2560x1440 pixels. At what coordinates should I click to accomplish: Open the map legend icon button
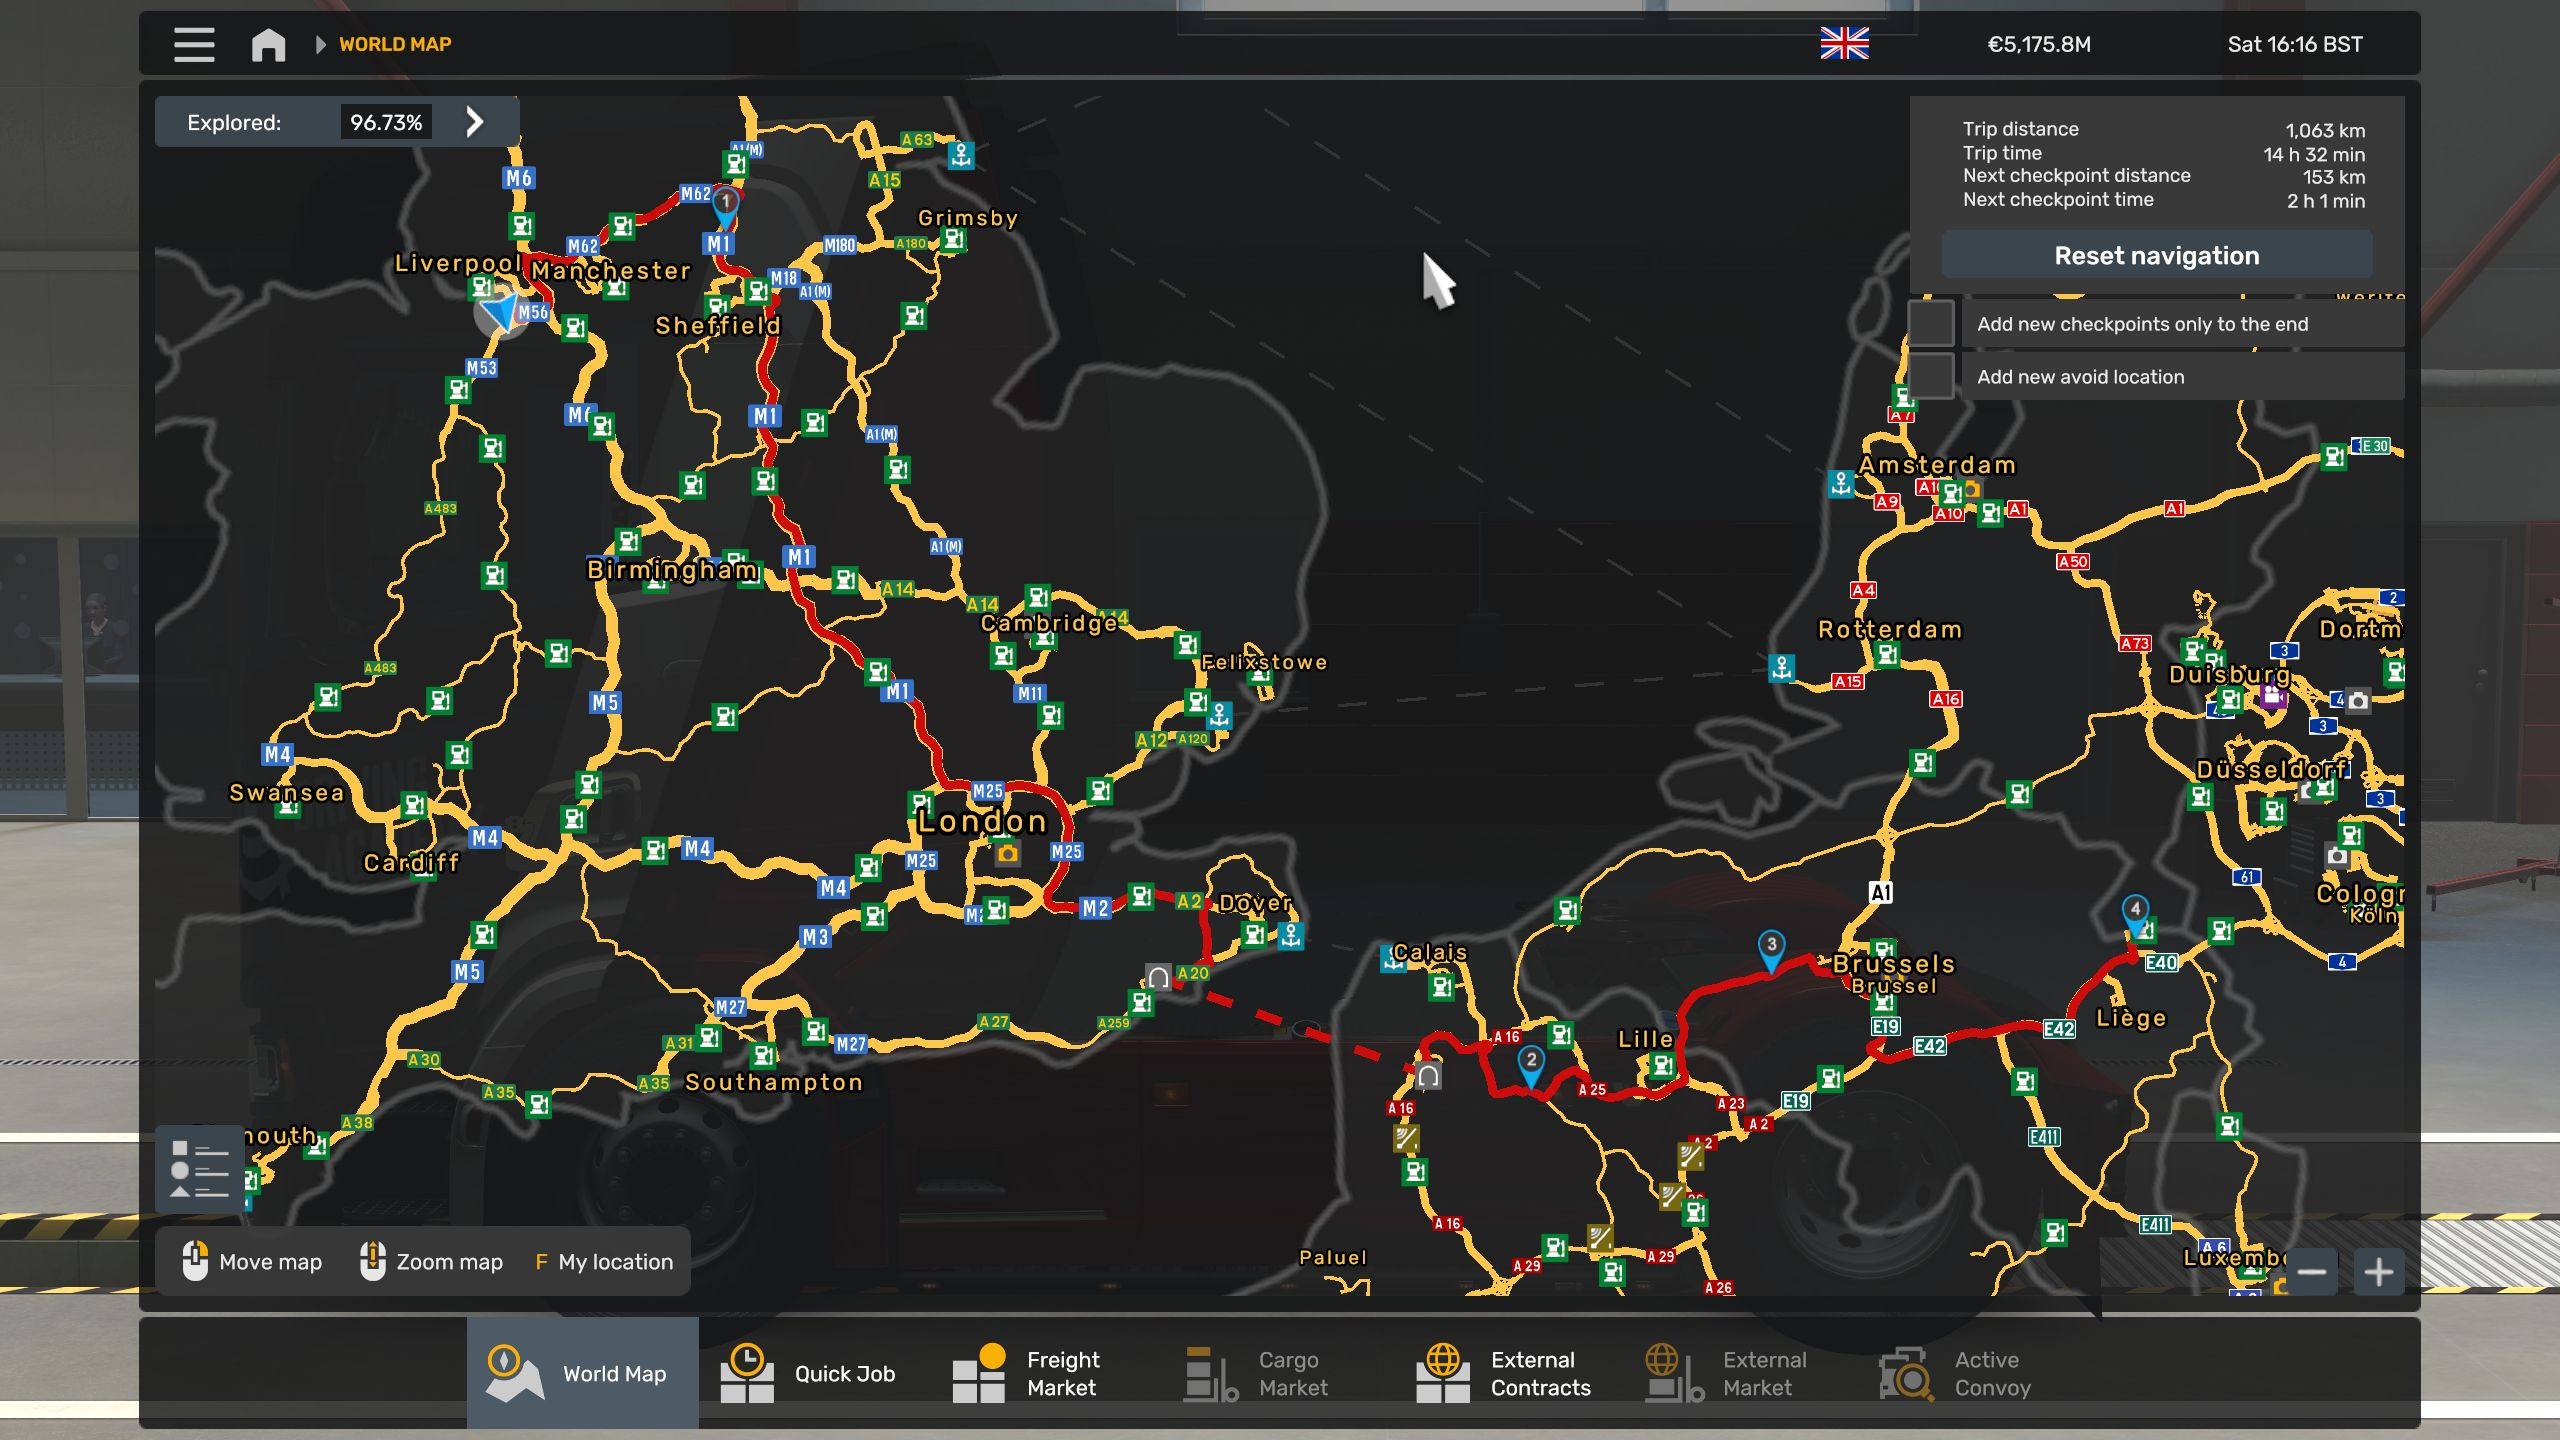pyautogui.click(x=199, y=1168)
